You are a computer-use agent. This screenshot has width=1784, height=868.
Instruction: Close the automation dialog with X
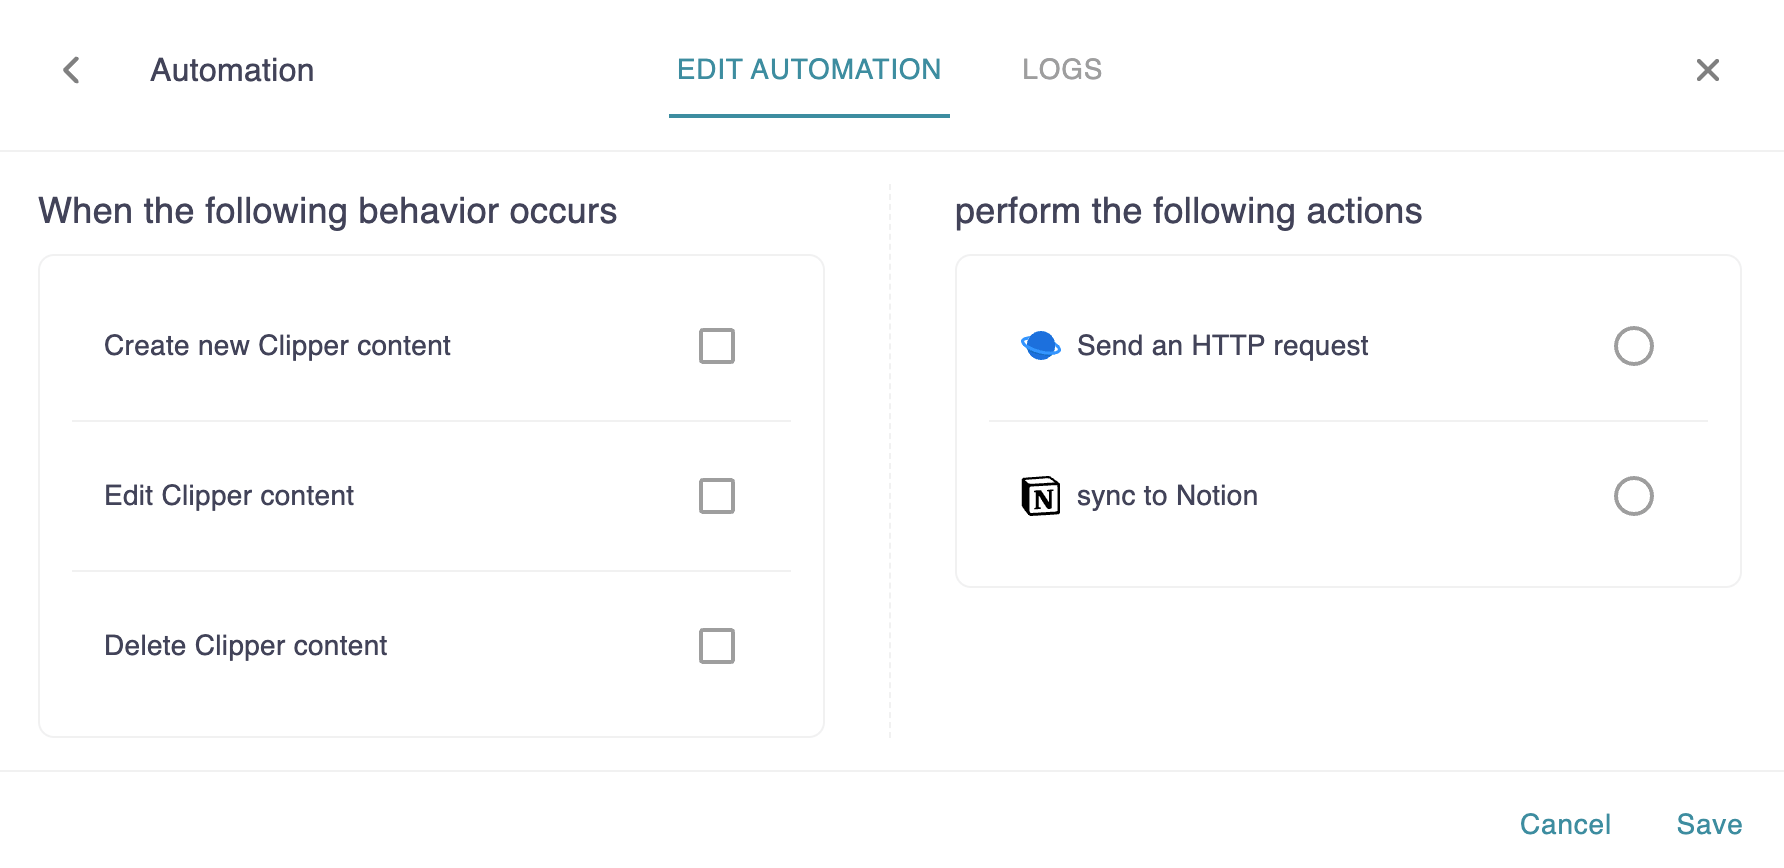coord(1707,70)
